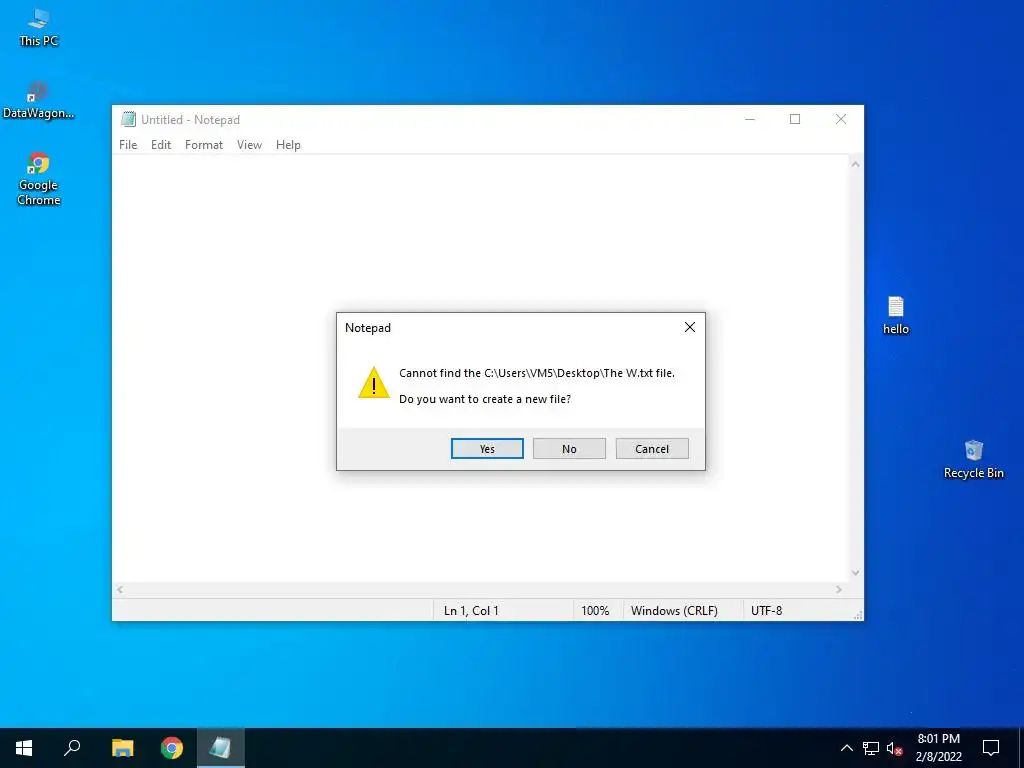1024x768 pixels.
Task: Click the 'Ln 1, Col 1' status entry
Action: tap(472, 611)
